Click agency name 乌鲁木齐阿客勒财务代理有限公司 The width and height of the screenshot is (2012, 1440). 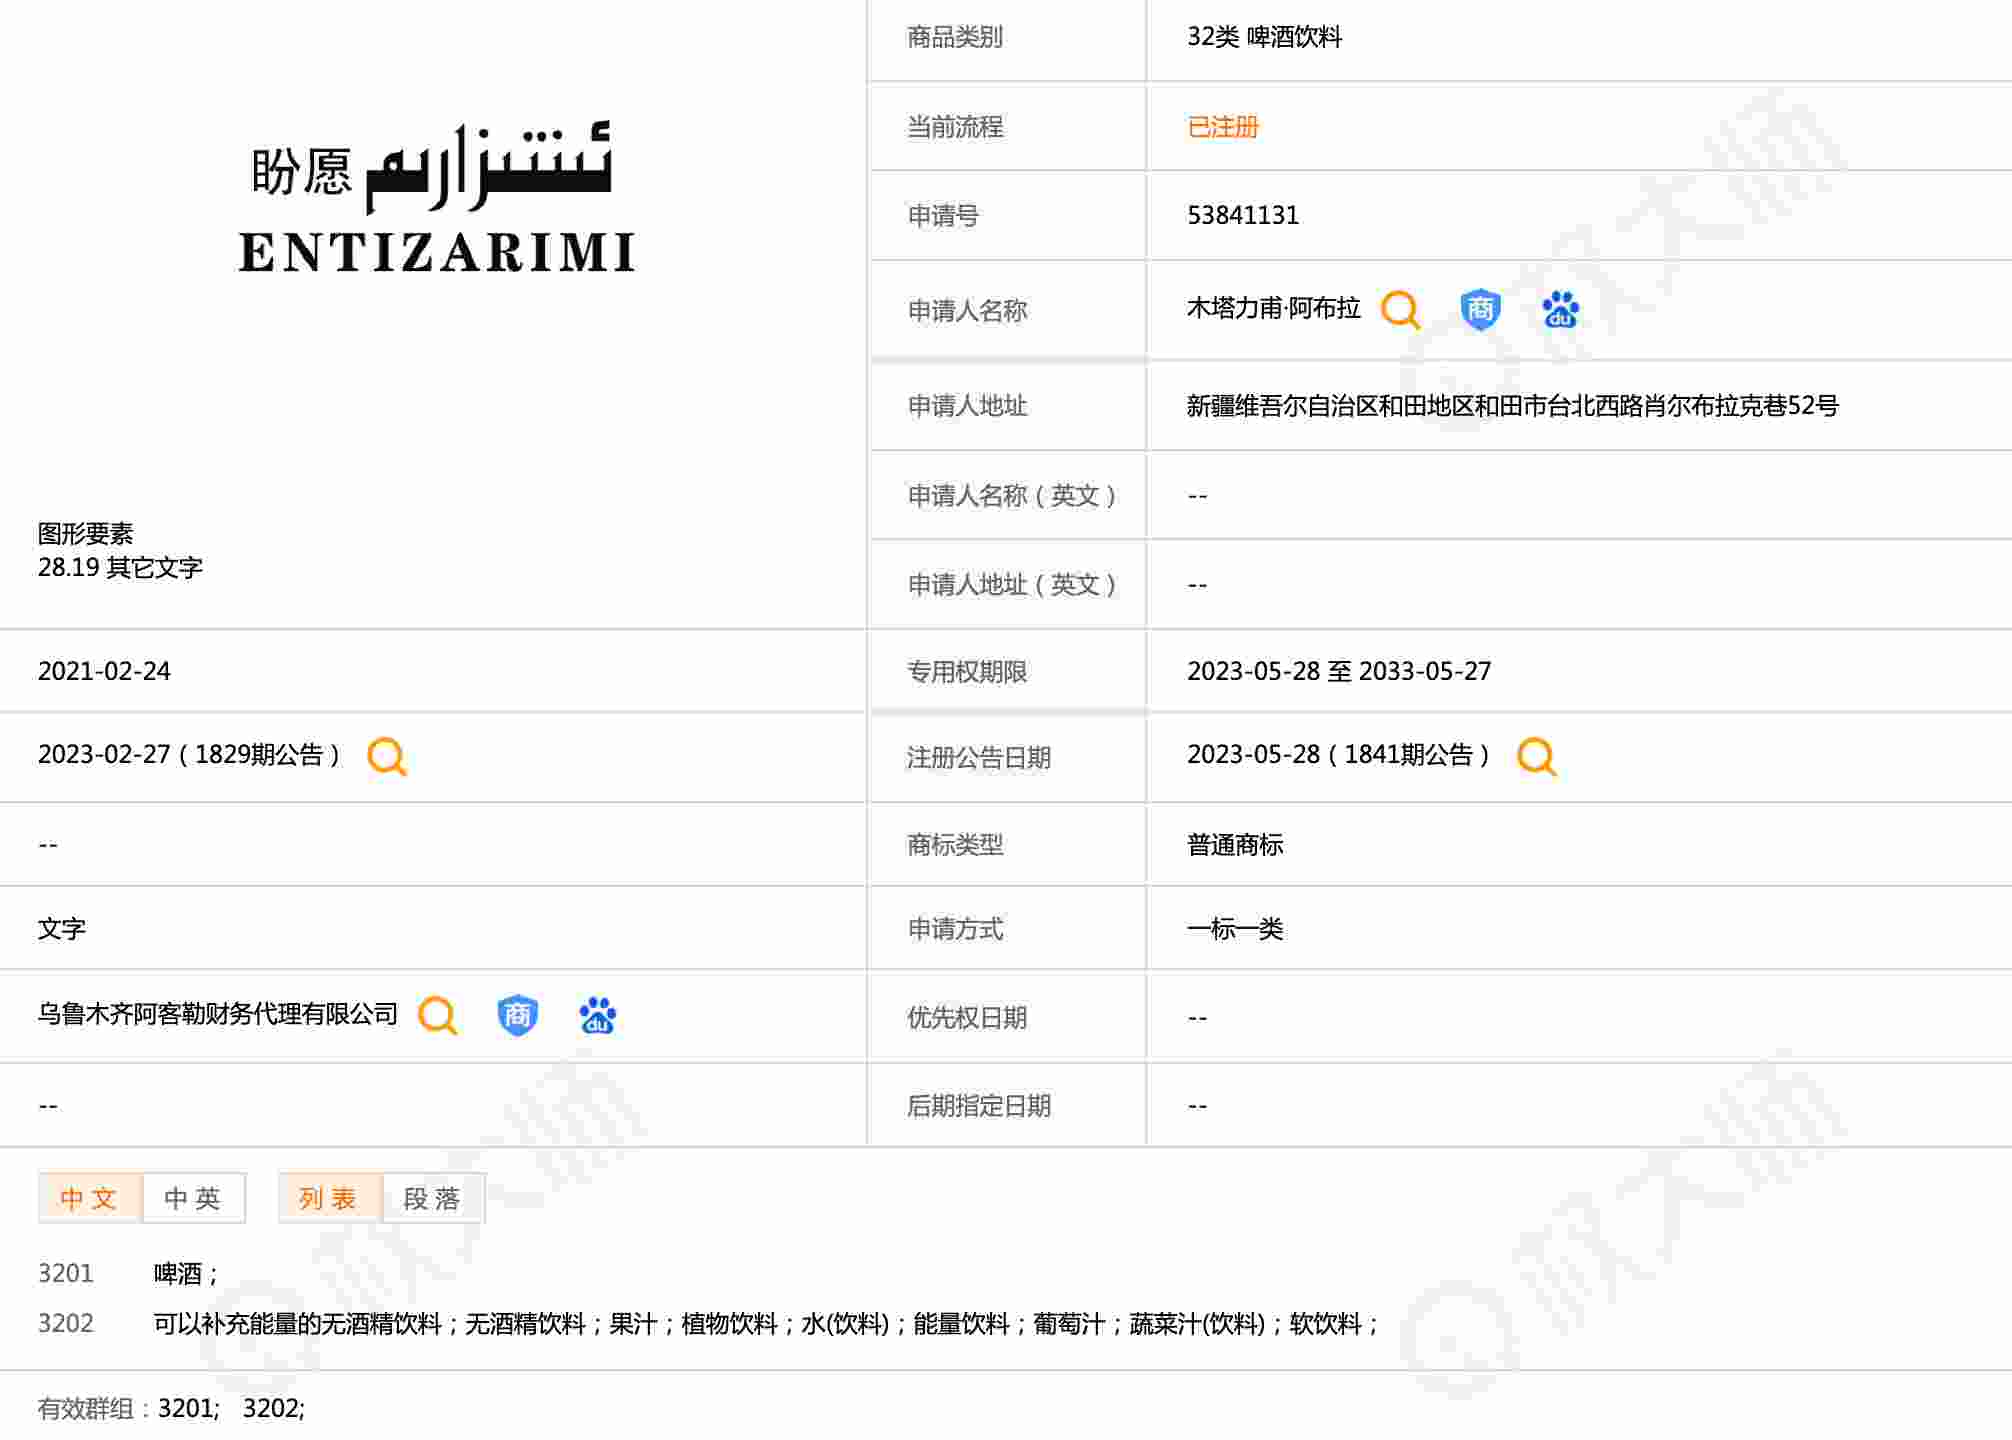pos(217,1014)
